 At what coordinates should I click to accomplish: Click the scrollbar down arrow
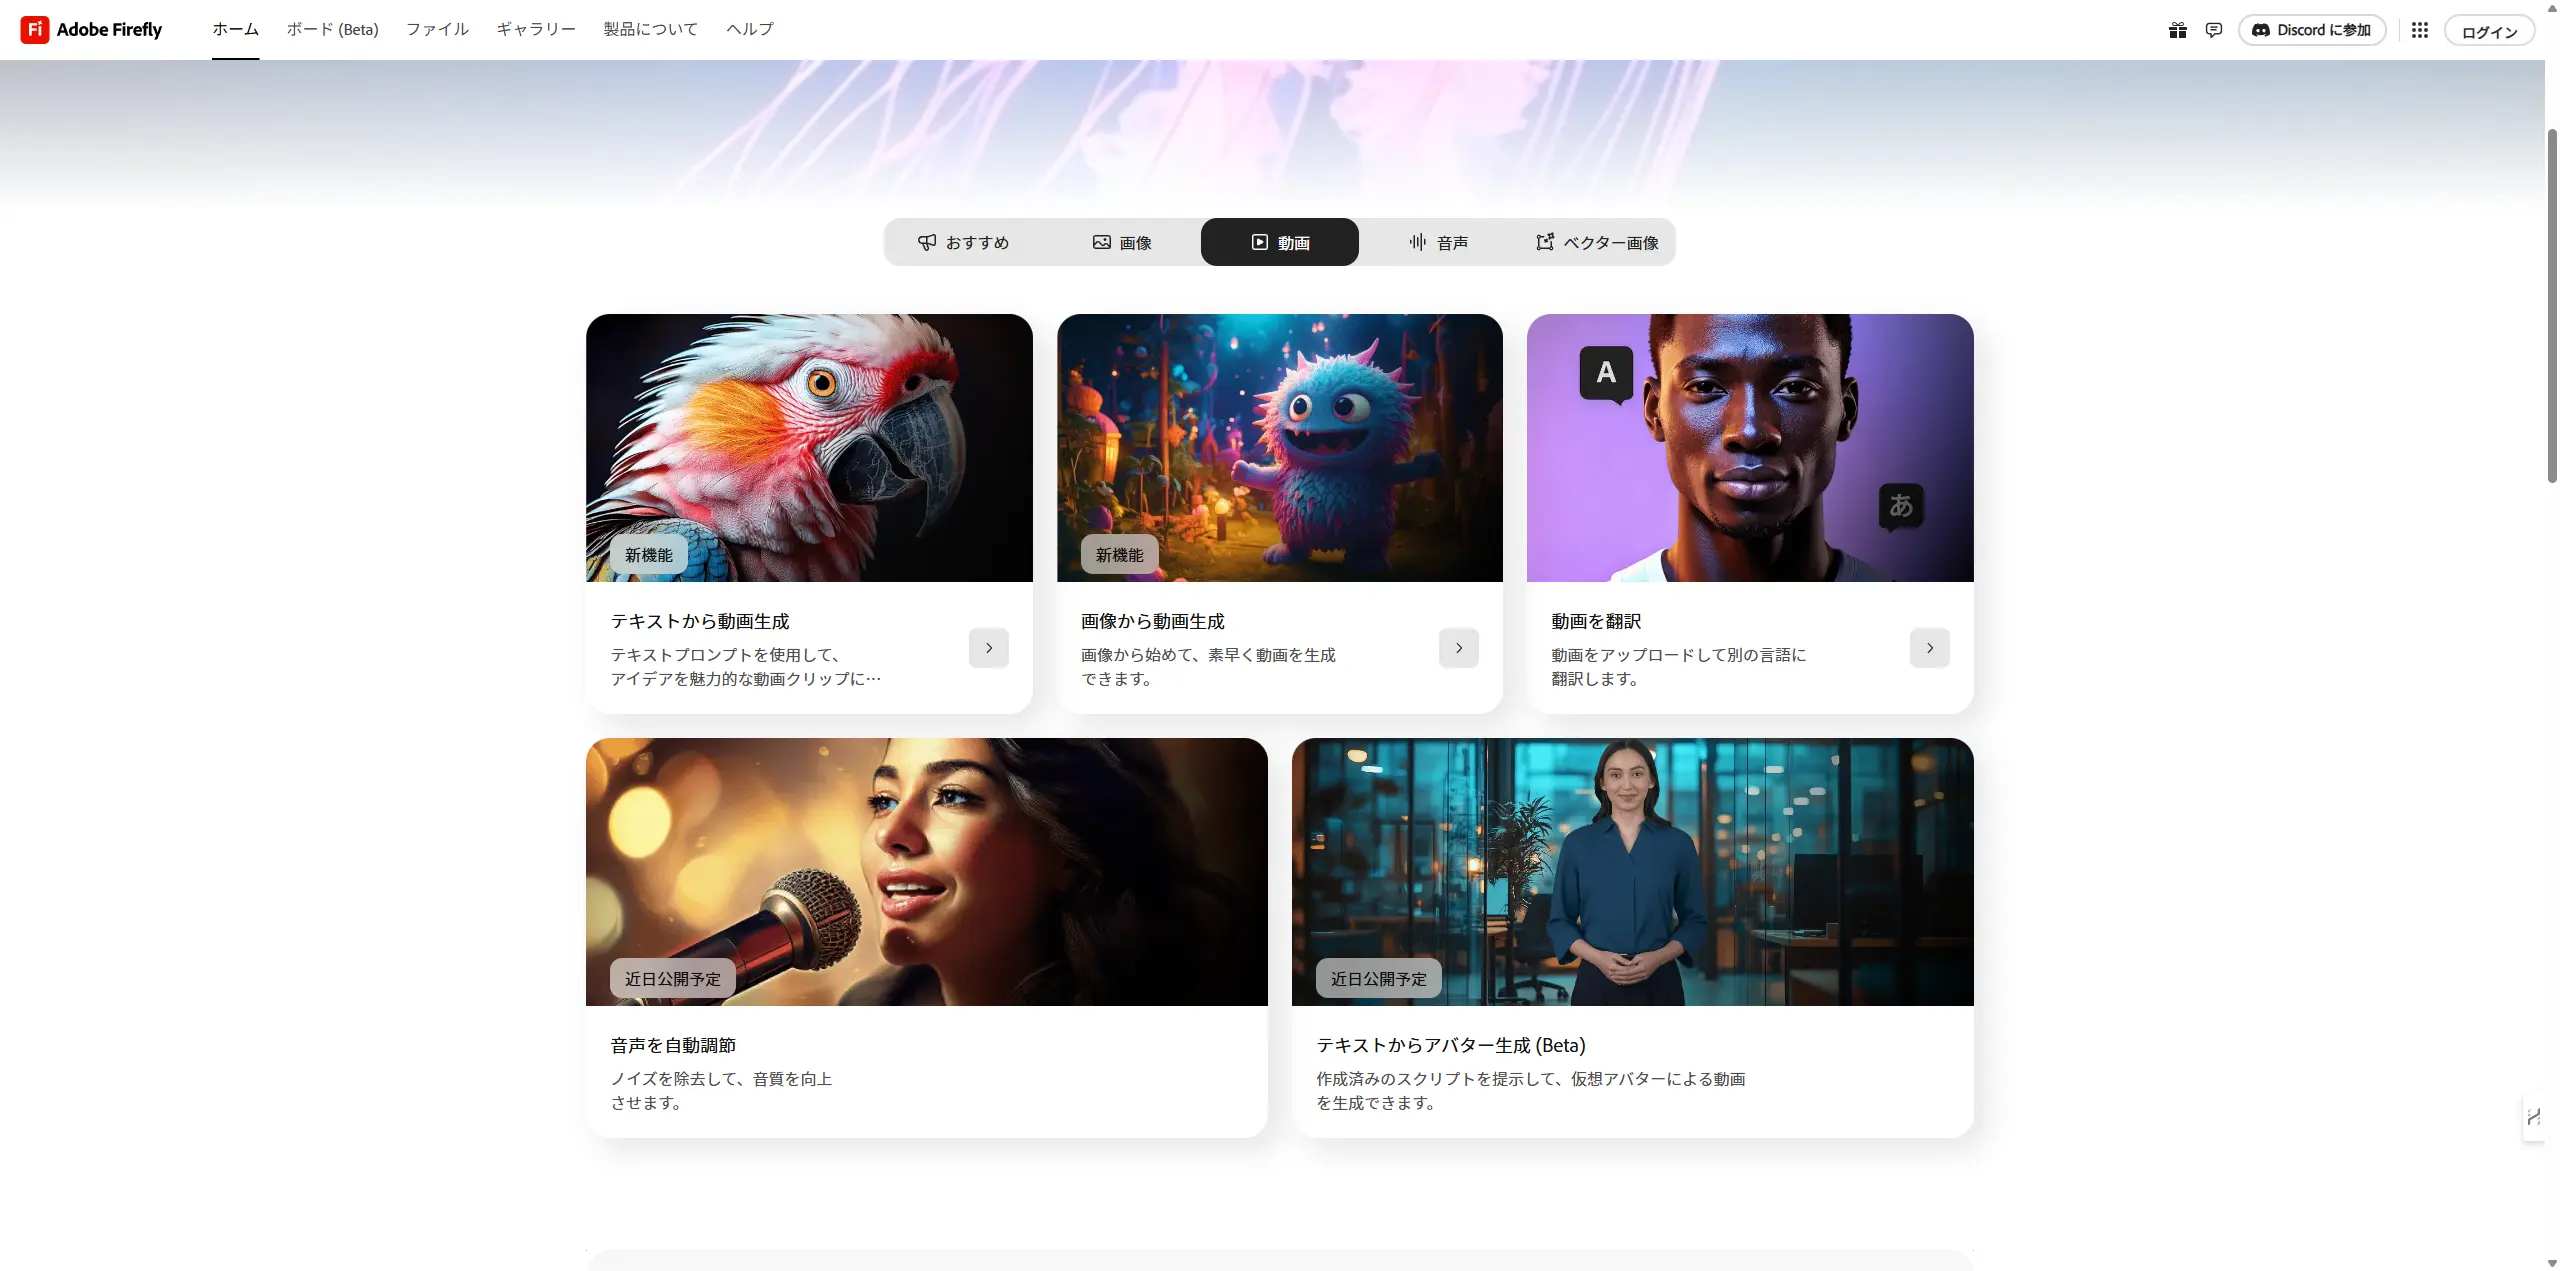(2551, 1263)
